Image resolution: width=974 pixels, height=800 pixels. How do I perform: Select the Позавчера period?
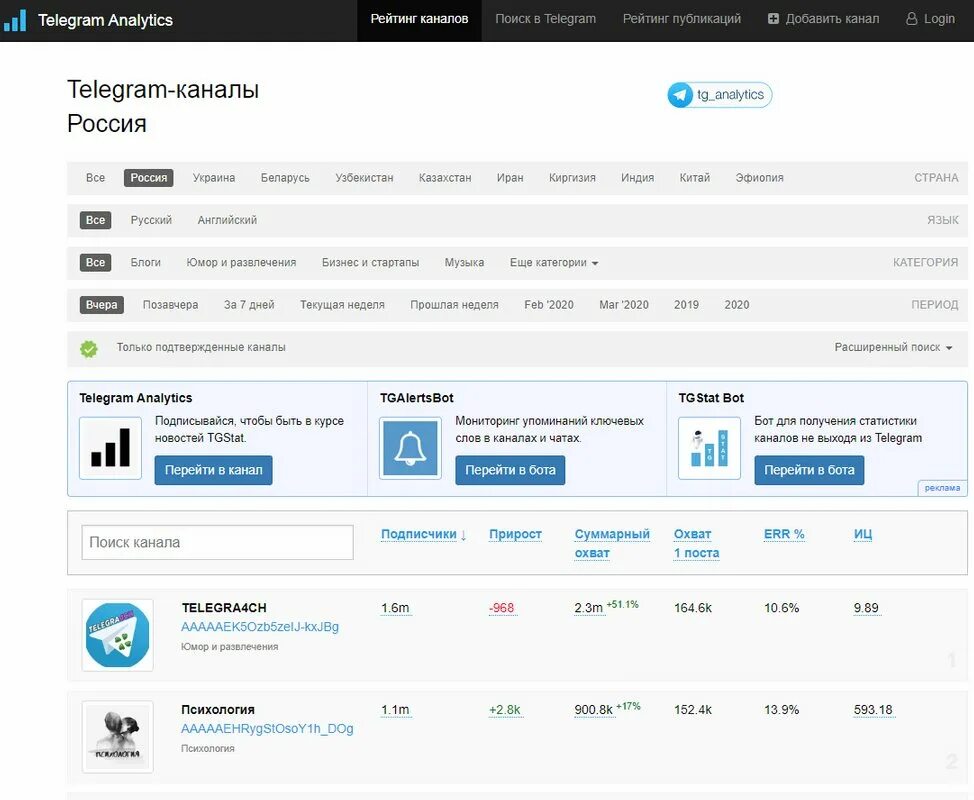click(170, 304)
